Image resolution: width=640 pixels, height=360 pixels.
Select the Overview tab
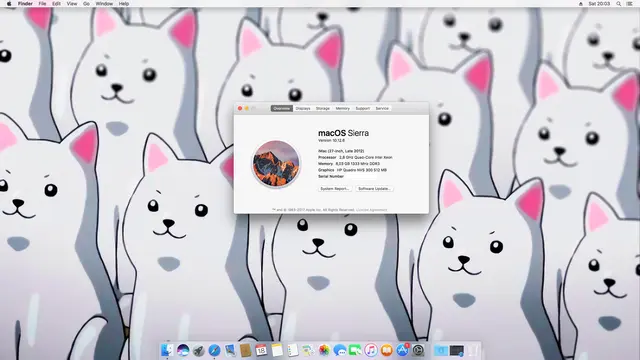282,109
